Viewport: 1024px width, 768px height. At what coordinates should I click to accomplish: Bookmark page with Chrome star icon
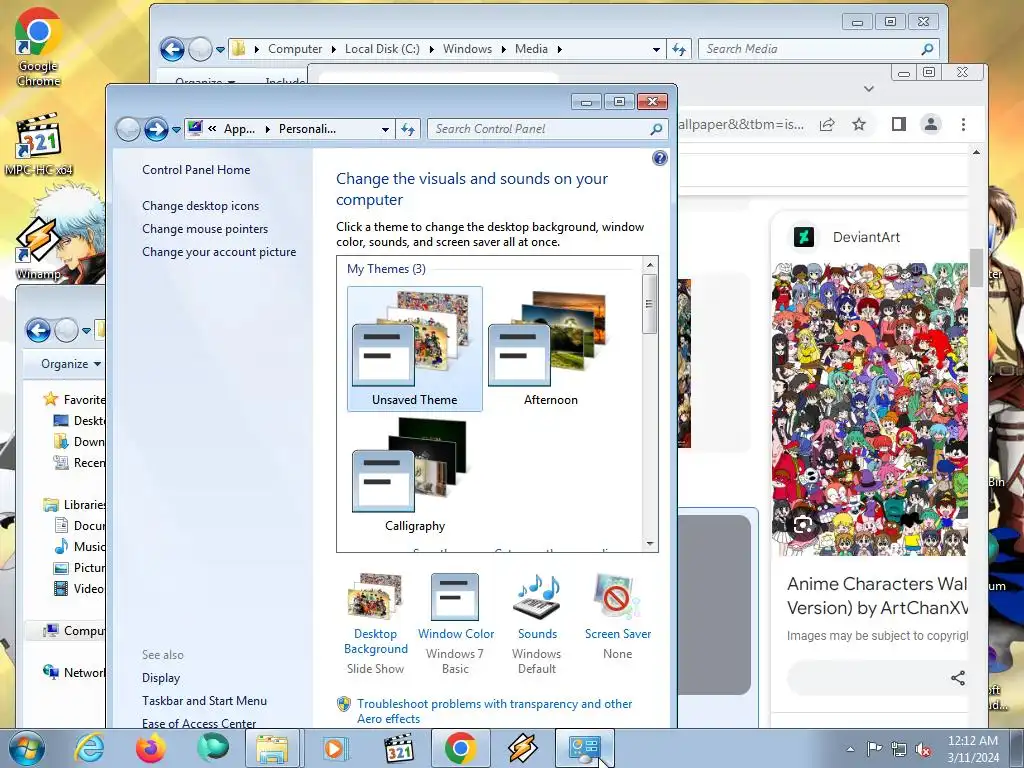pos(859,124)
